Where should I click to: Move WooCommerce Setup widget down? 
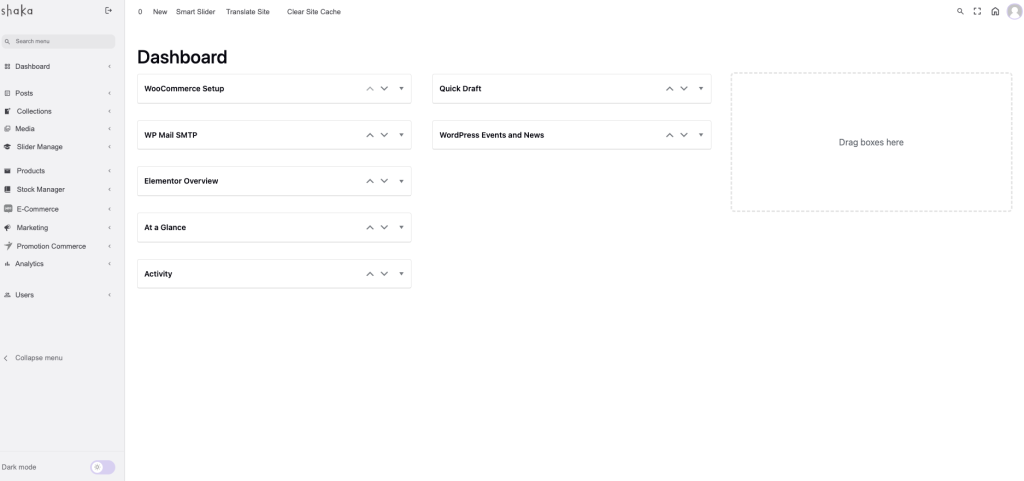(x=384, y=89)
